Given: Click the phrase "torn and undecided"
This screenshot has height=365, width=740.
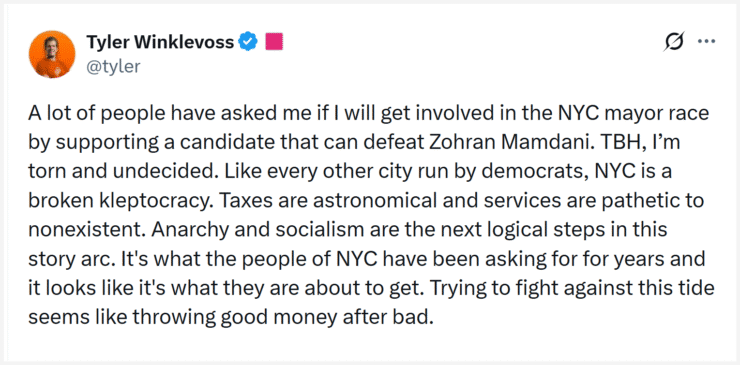Looking at the screenshot, I should (119, 171).
